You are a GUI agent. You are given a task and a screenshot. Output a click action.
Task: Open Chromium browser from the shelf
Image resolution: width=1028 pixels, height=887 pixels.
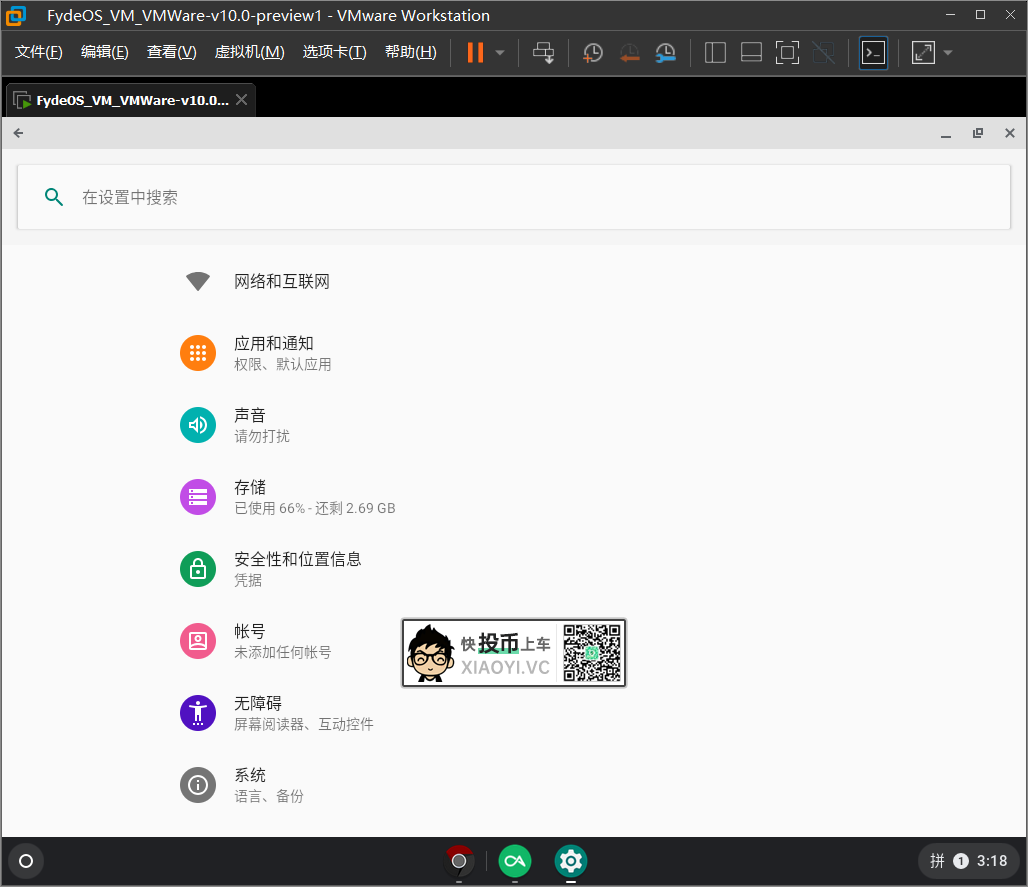(459, 861)
